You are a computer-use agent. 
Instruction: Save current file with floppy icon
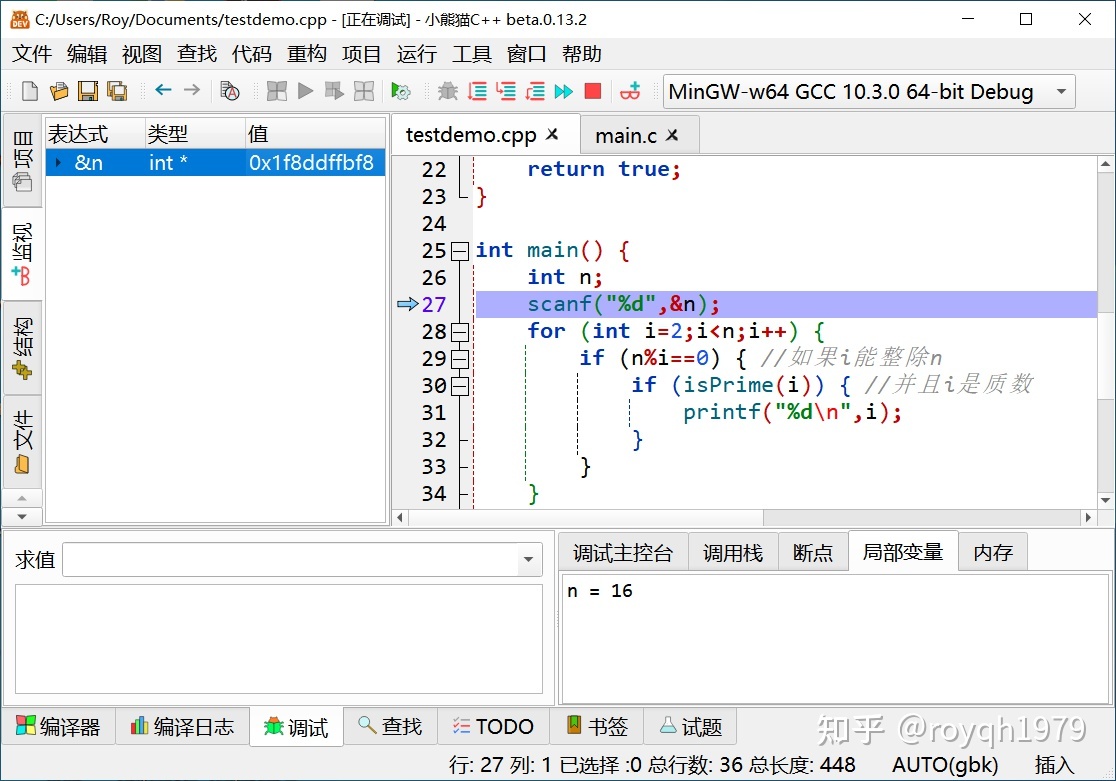(88, 91)
